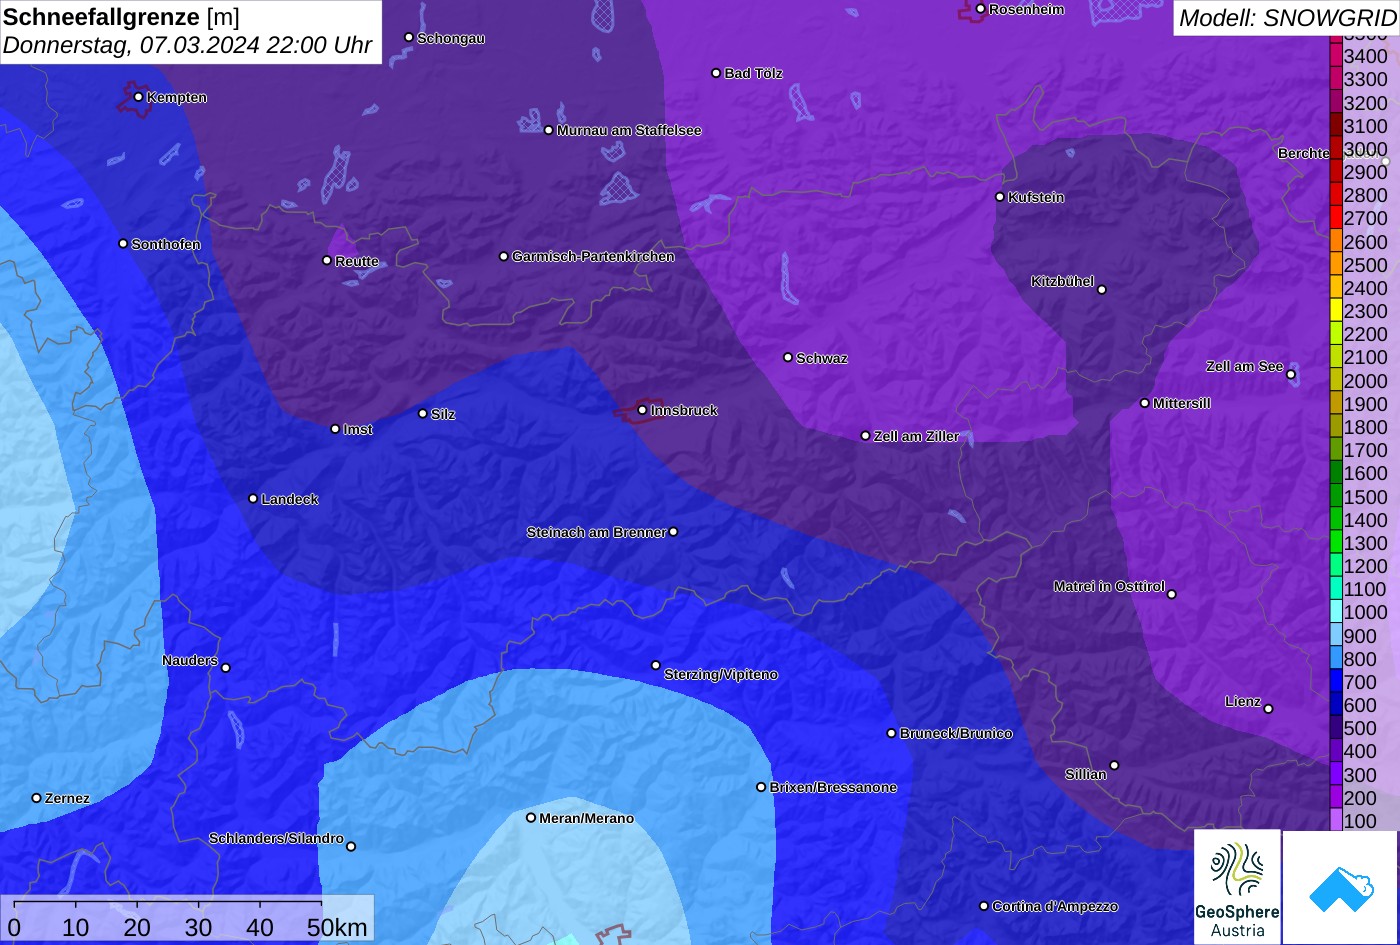Click the Landeck location dot
The height and width of the screenshot is (945, 1400).
click(x=253, y=498)
